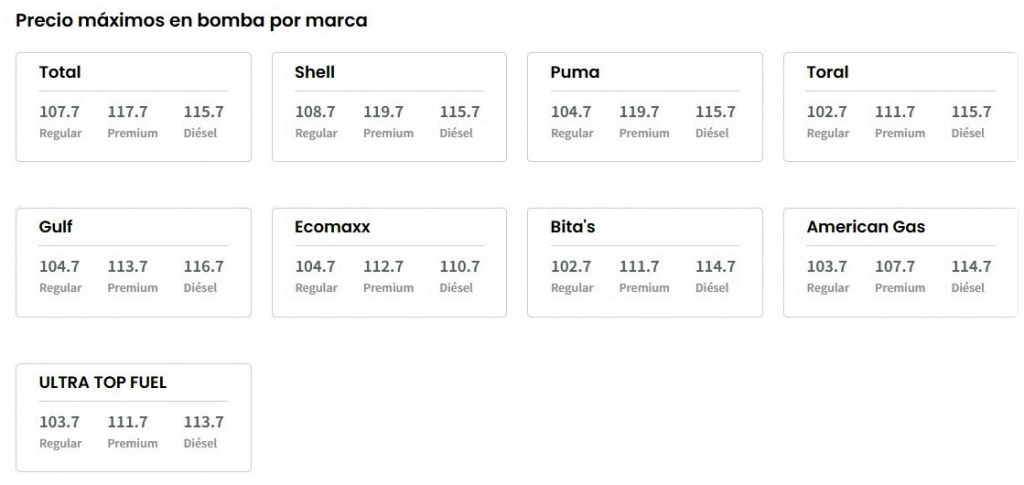Select Toral's Premium price 111.7
The height and width of the screenshot is (485, 1024).
(895, 112)
